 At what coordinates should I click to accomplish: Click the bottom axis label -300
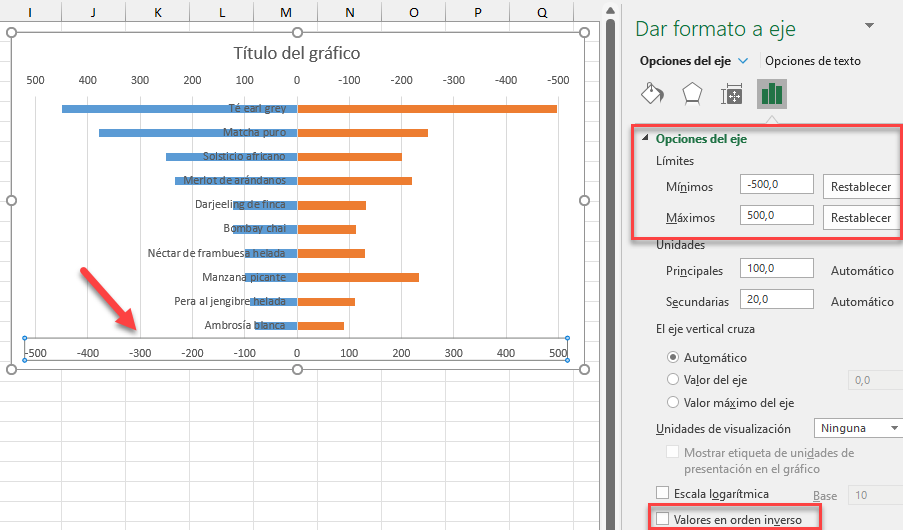tap(139, 353)
